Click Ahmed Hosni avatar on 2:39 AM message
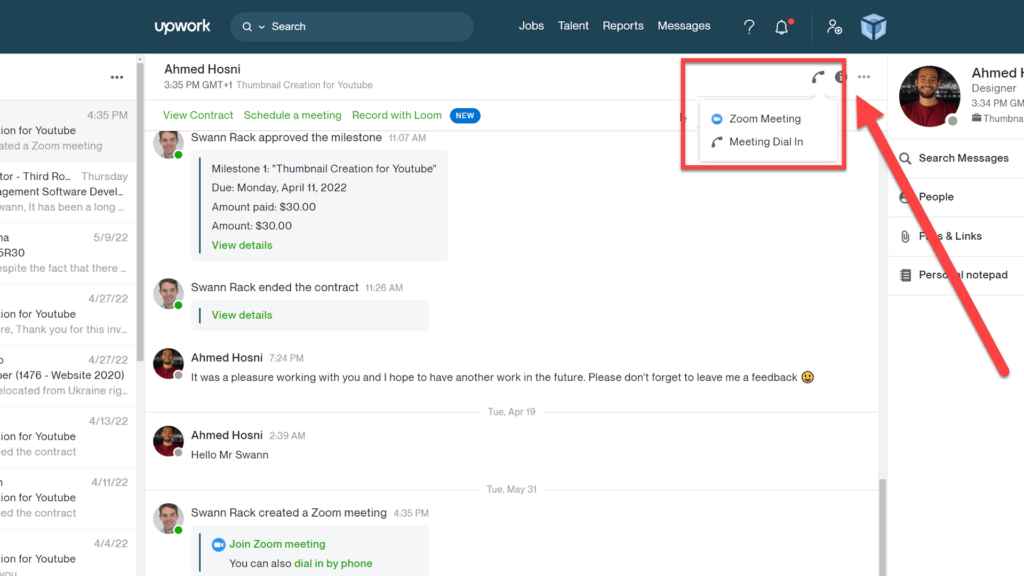1024x576 pixels. click(168, 441)
